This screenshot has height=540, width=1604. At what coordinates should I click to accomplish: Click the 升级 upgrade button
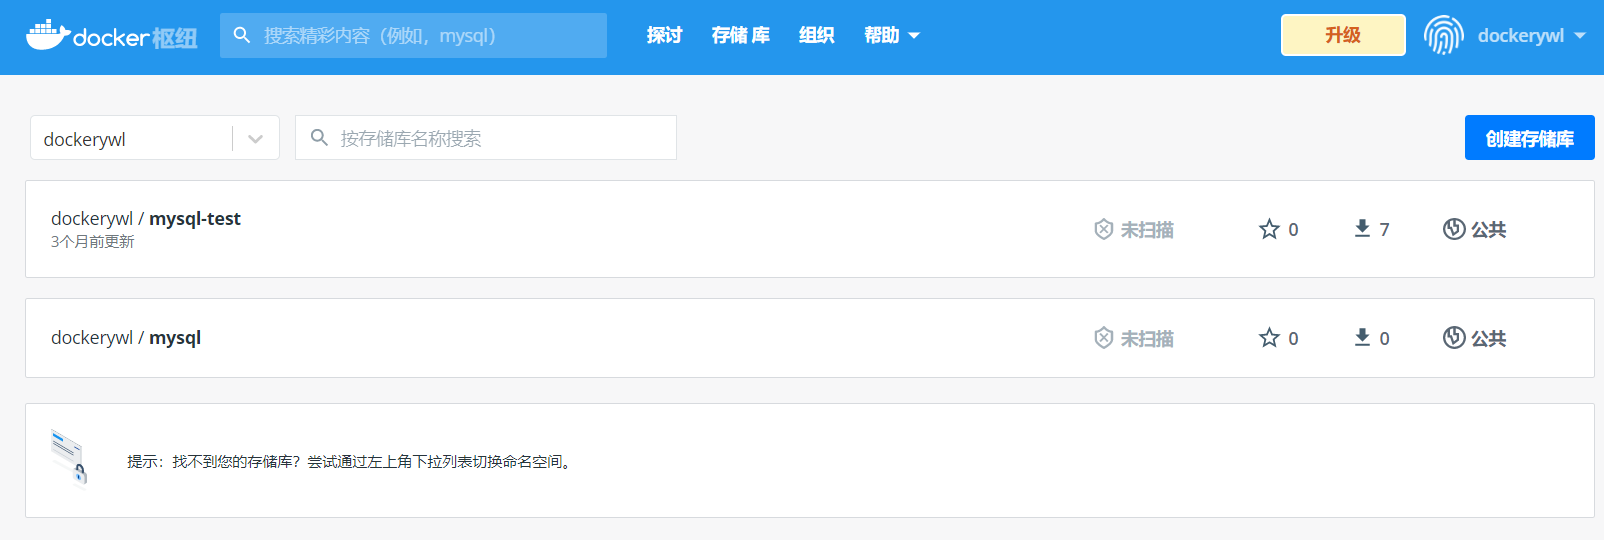coord(1343,35)
